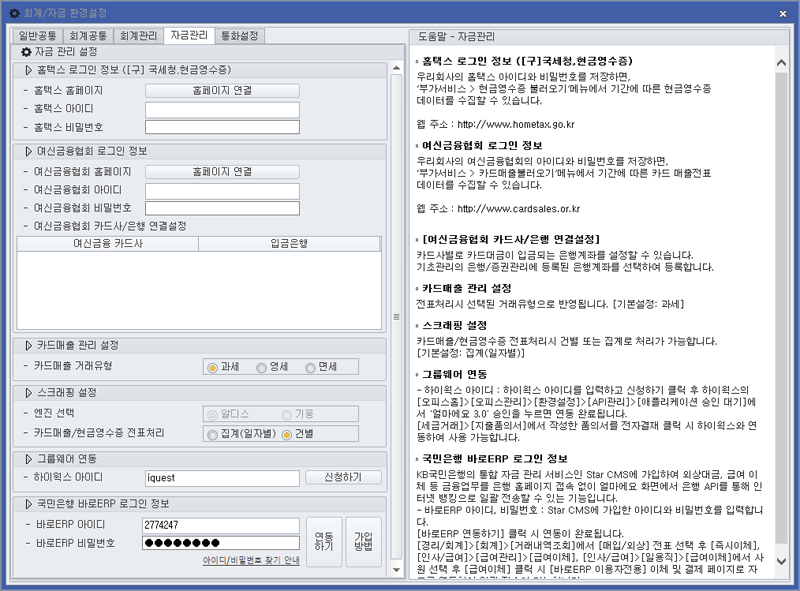
Task: Open the 통화설정 tab
Action: [x=239, y=36]
